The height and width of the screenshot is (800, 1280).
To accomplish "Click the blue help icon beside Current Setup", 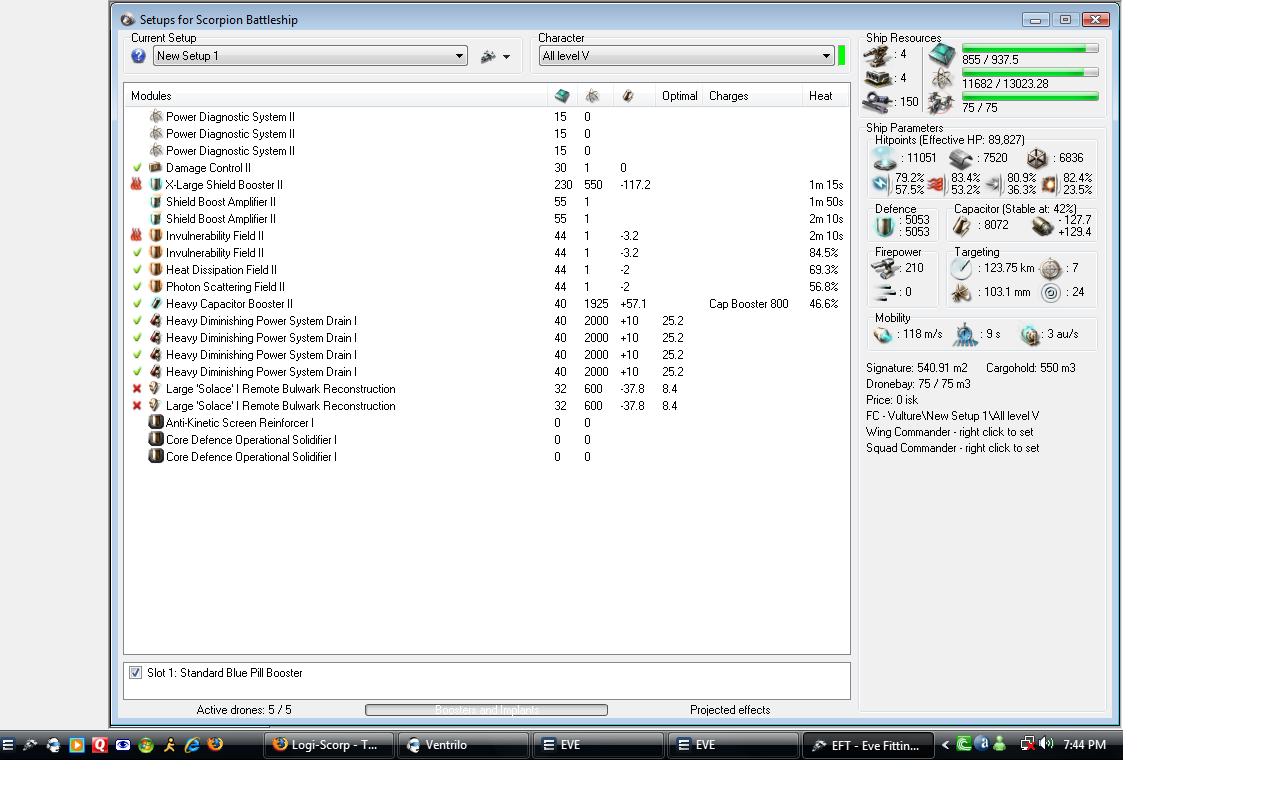I will coord(138,56).
